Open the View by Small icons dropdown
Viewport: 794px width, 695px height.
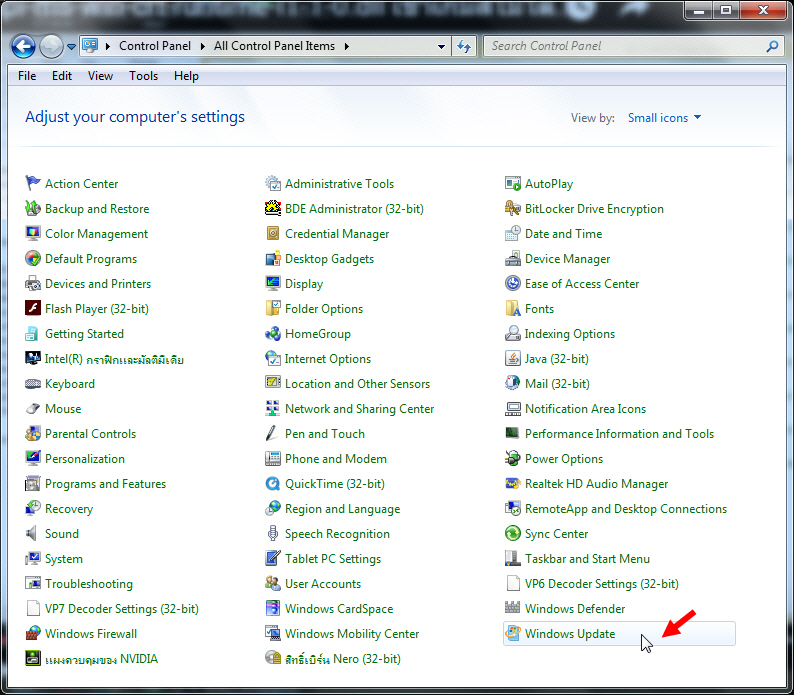[x=664, y=118]
